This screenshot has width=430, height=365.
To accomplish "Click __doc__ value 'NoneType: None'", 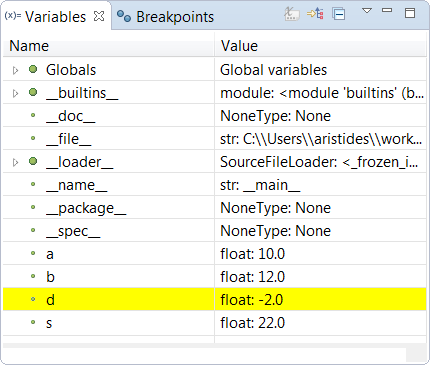I will [x=275, y=116].
